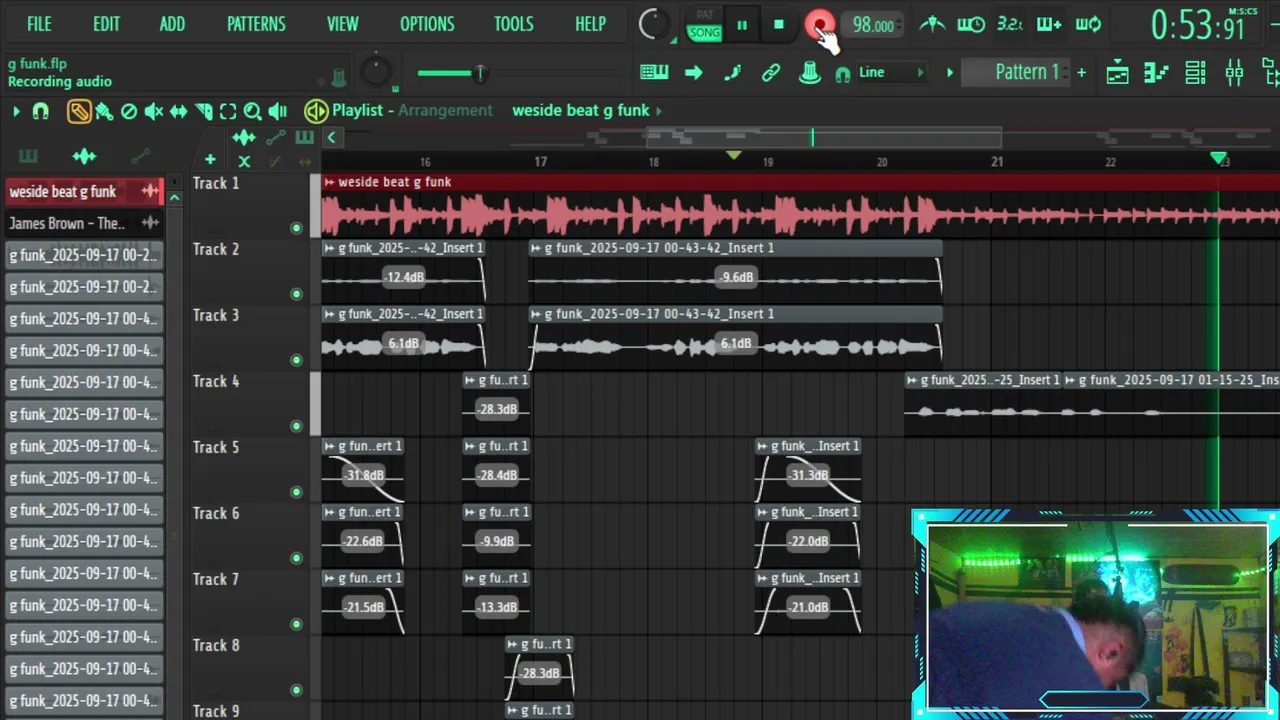Toggle the 3.2.1 countdown before recording
Image resolution: width=1280 pixels, height=720 pixels.
(x=1009, y=25)
